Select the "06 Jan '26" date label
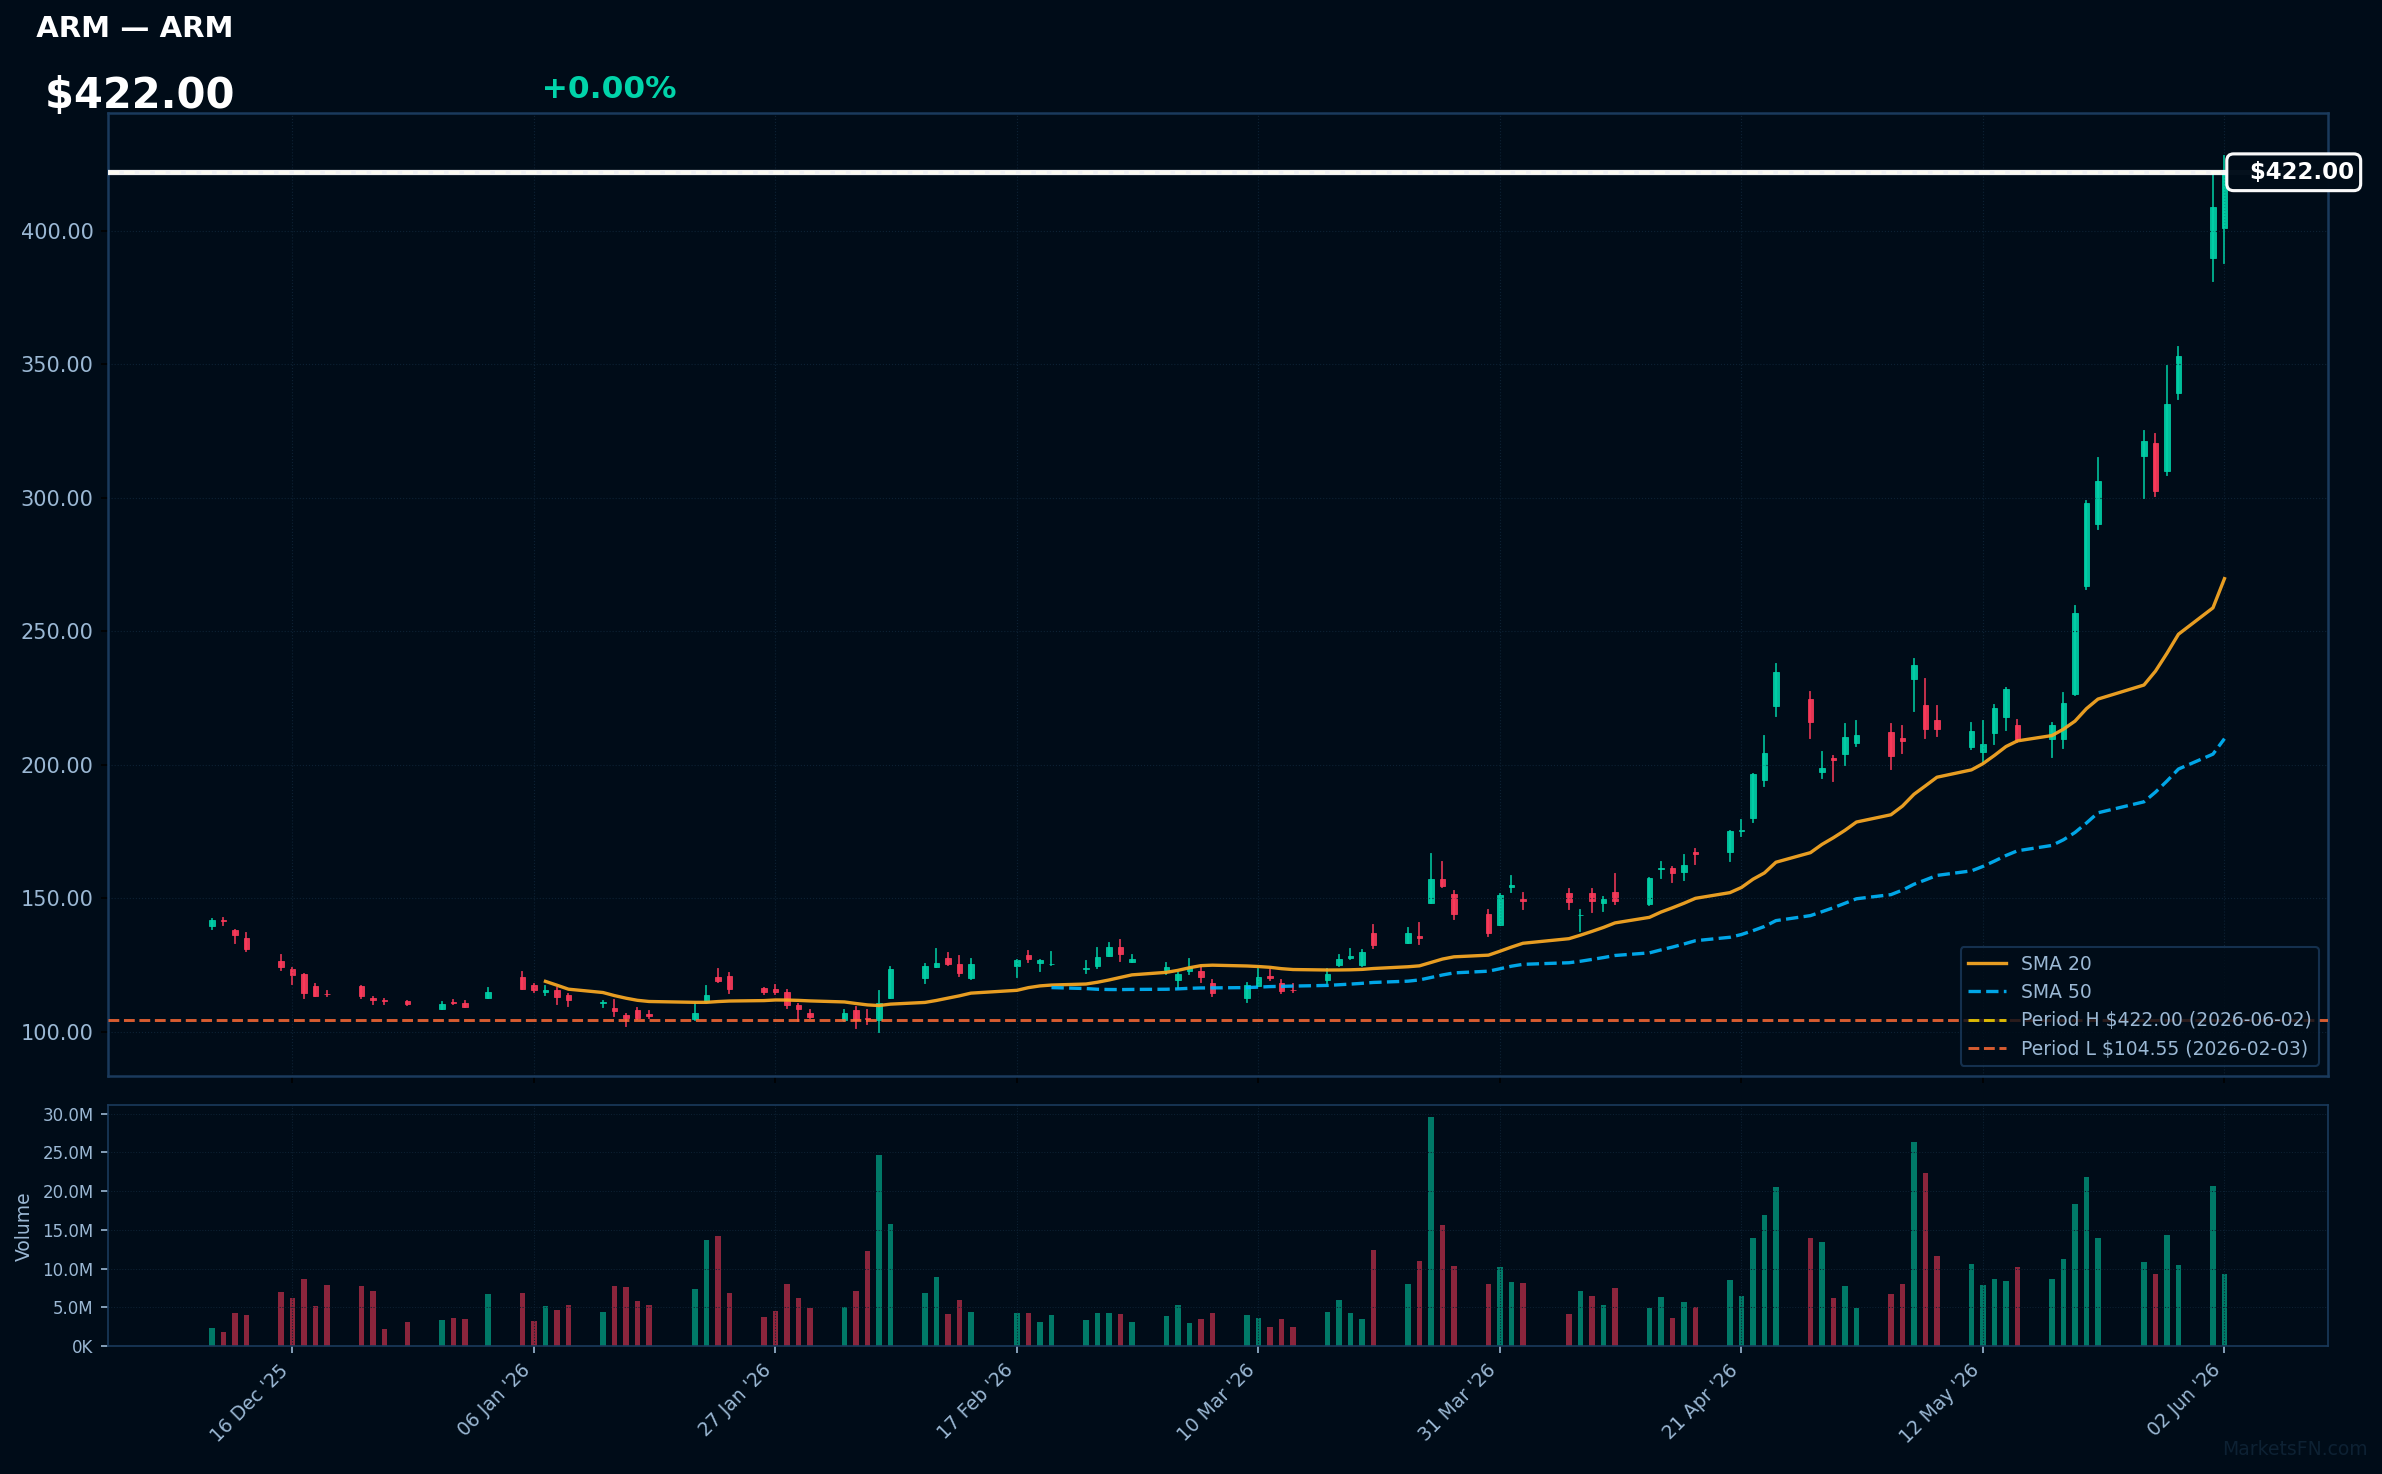The width and height of the screenshot is (2382, 1474). click(x=493, y=1400)
